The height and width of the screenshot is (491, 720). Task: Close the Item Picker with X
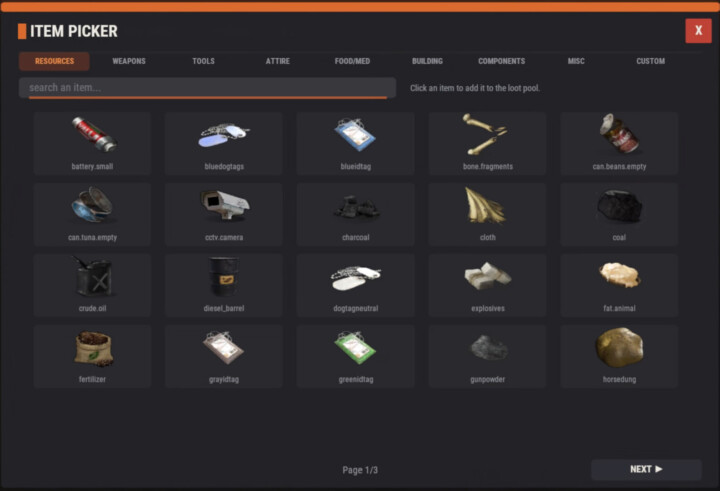tap(698, 31)
